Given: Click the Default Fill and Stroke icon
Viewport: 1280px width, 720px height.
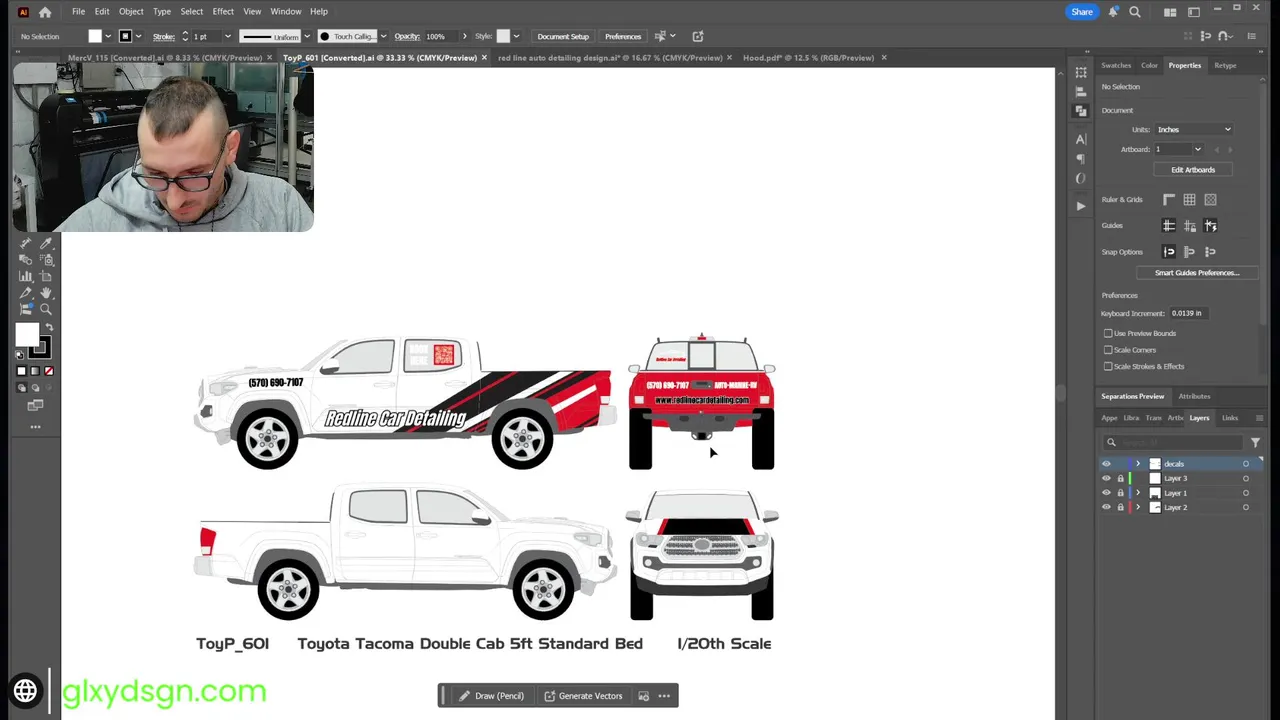Looking at the screenshot, I should (x=19, y=355).
